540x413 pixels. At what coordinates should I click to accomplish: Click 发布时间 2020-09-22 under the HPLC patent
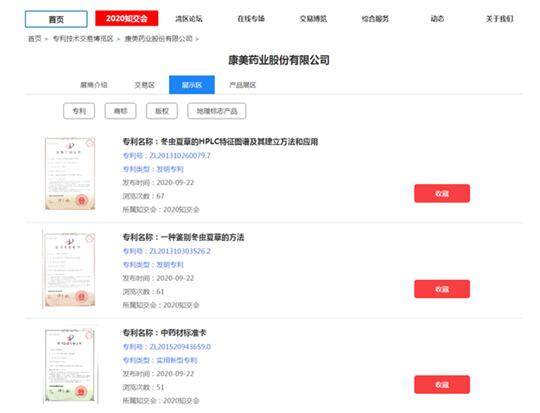coord(158,183)
